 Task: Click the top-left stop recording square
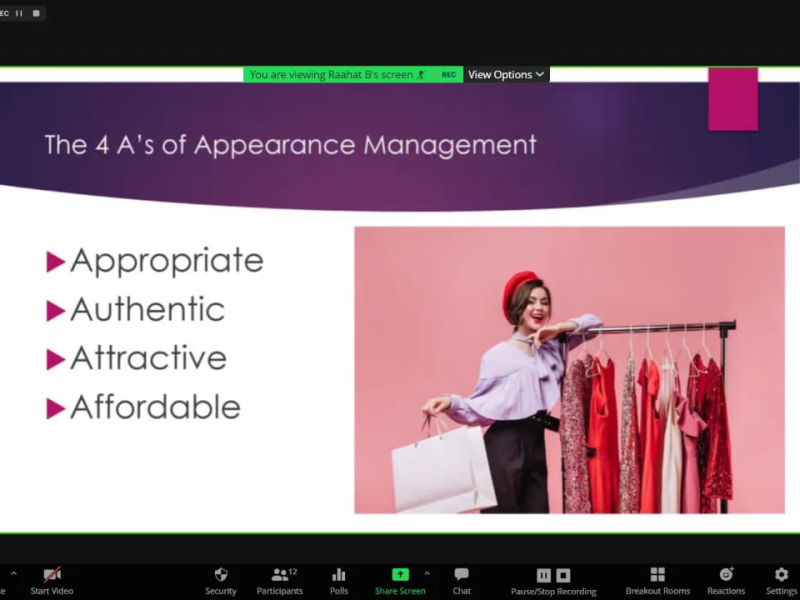pos(36,13)
